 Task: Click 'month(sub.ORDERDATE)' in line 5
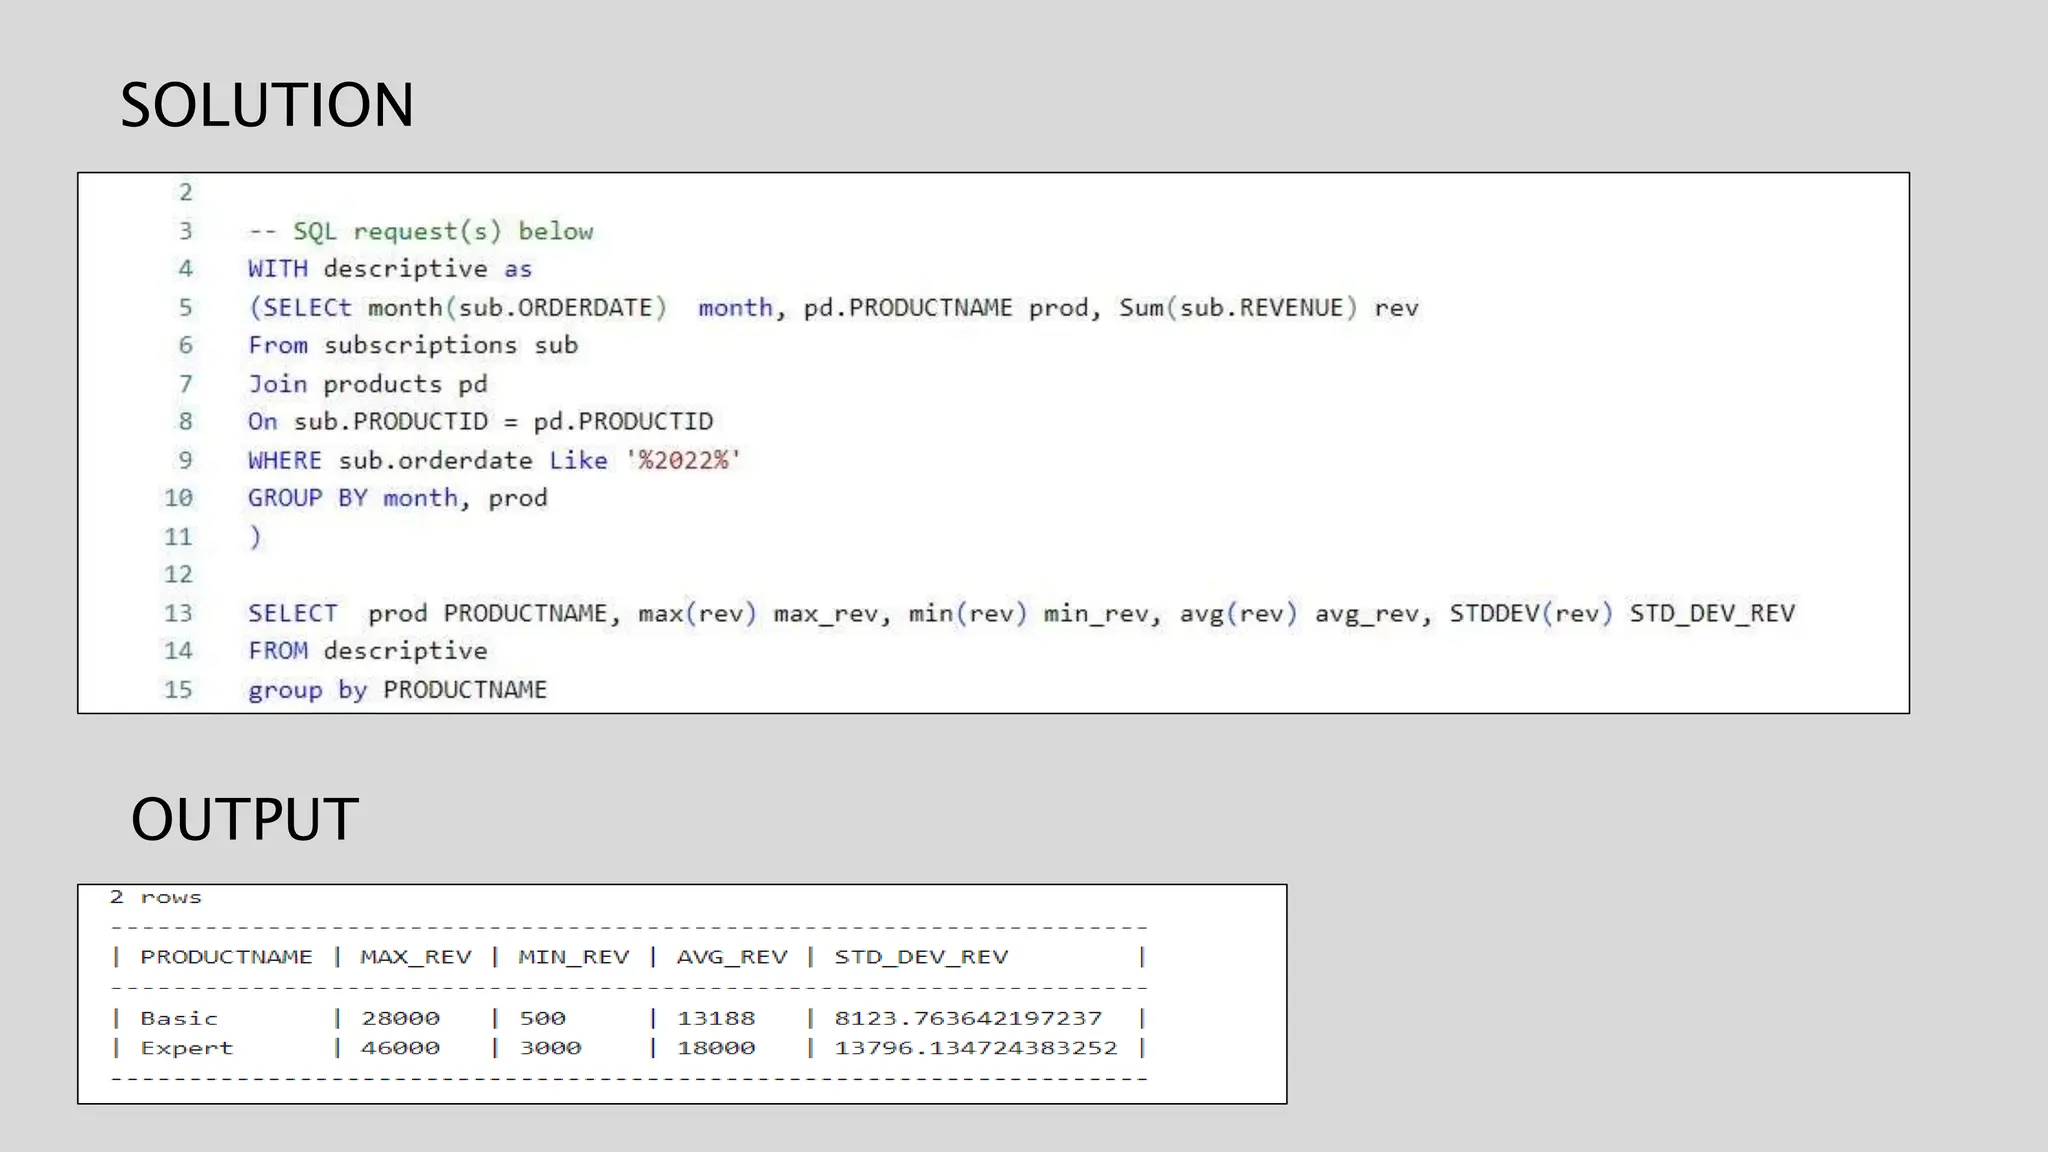517,308
